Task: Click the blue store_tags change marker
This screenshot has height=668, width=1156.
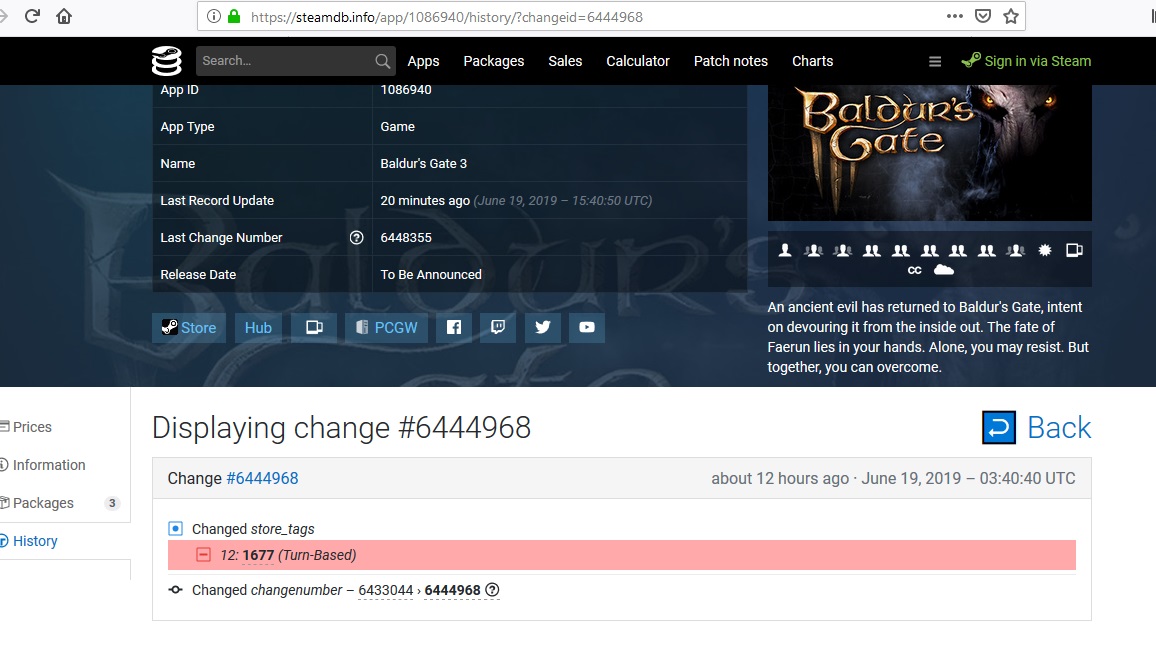Action: (x=175, y=529)
